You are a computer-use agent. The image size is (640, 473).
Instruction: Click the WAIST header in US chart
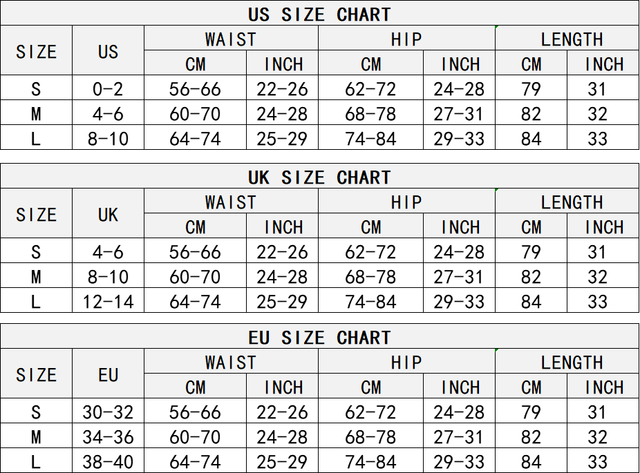tap(231, 39)
